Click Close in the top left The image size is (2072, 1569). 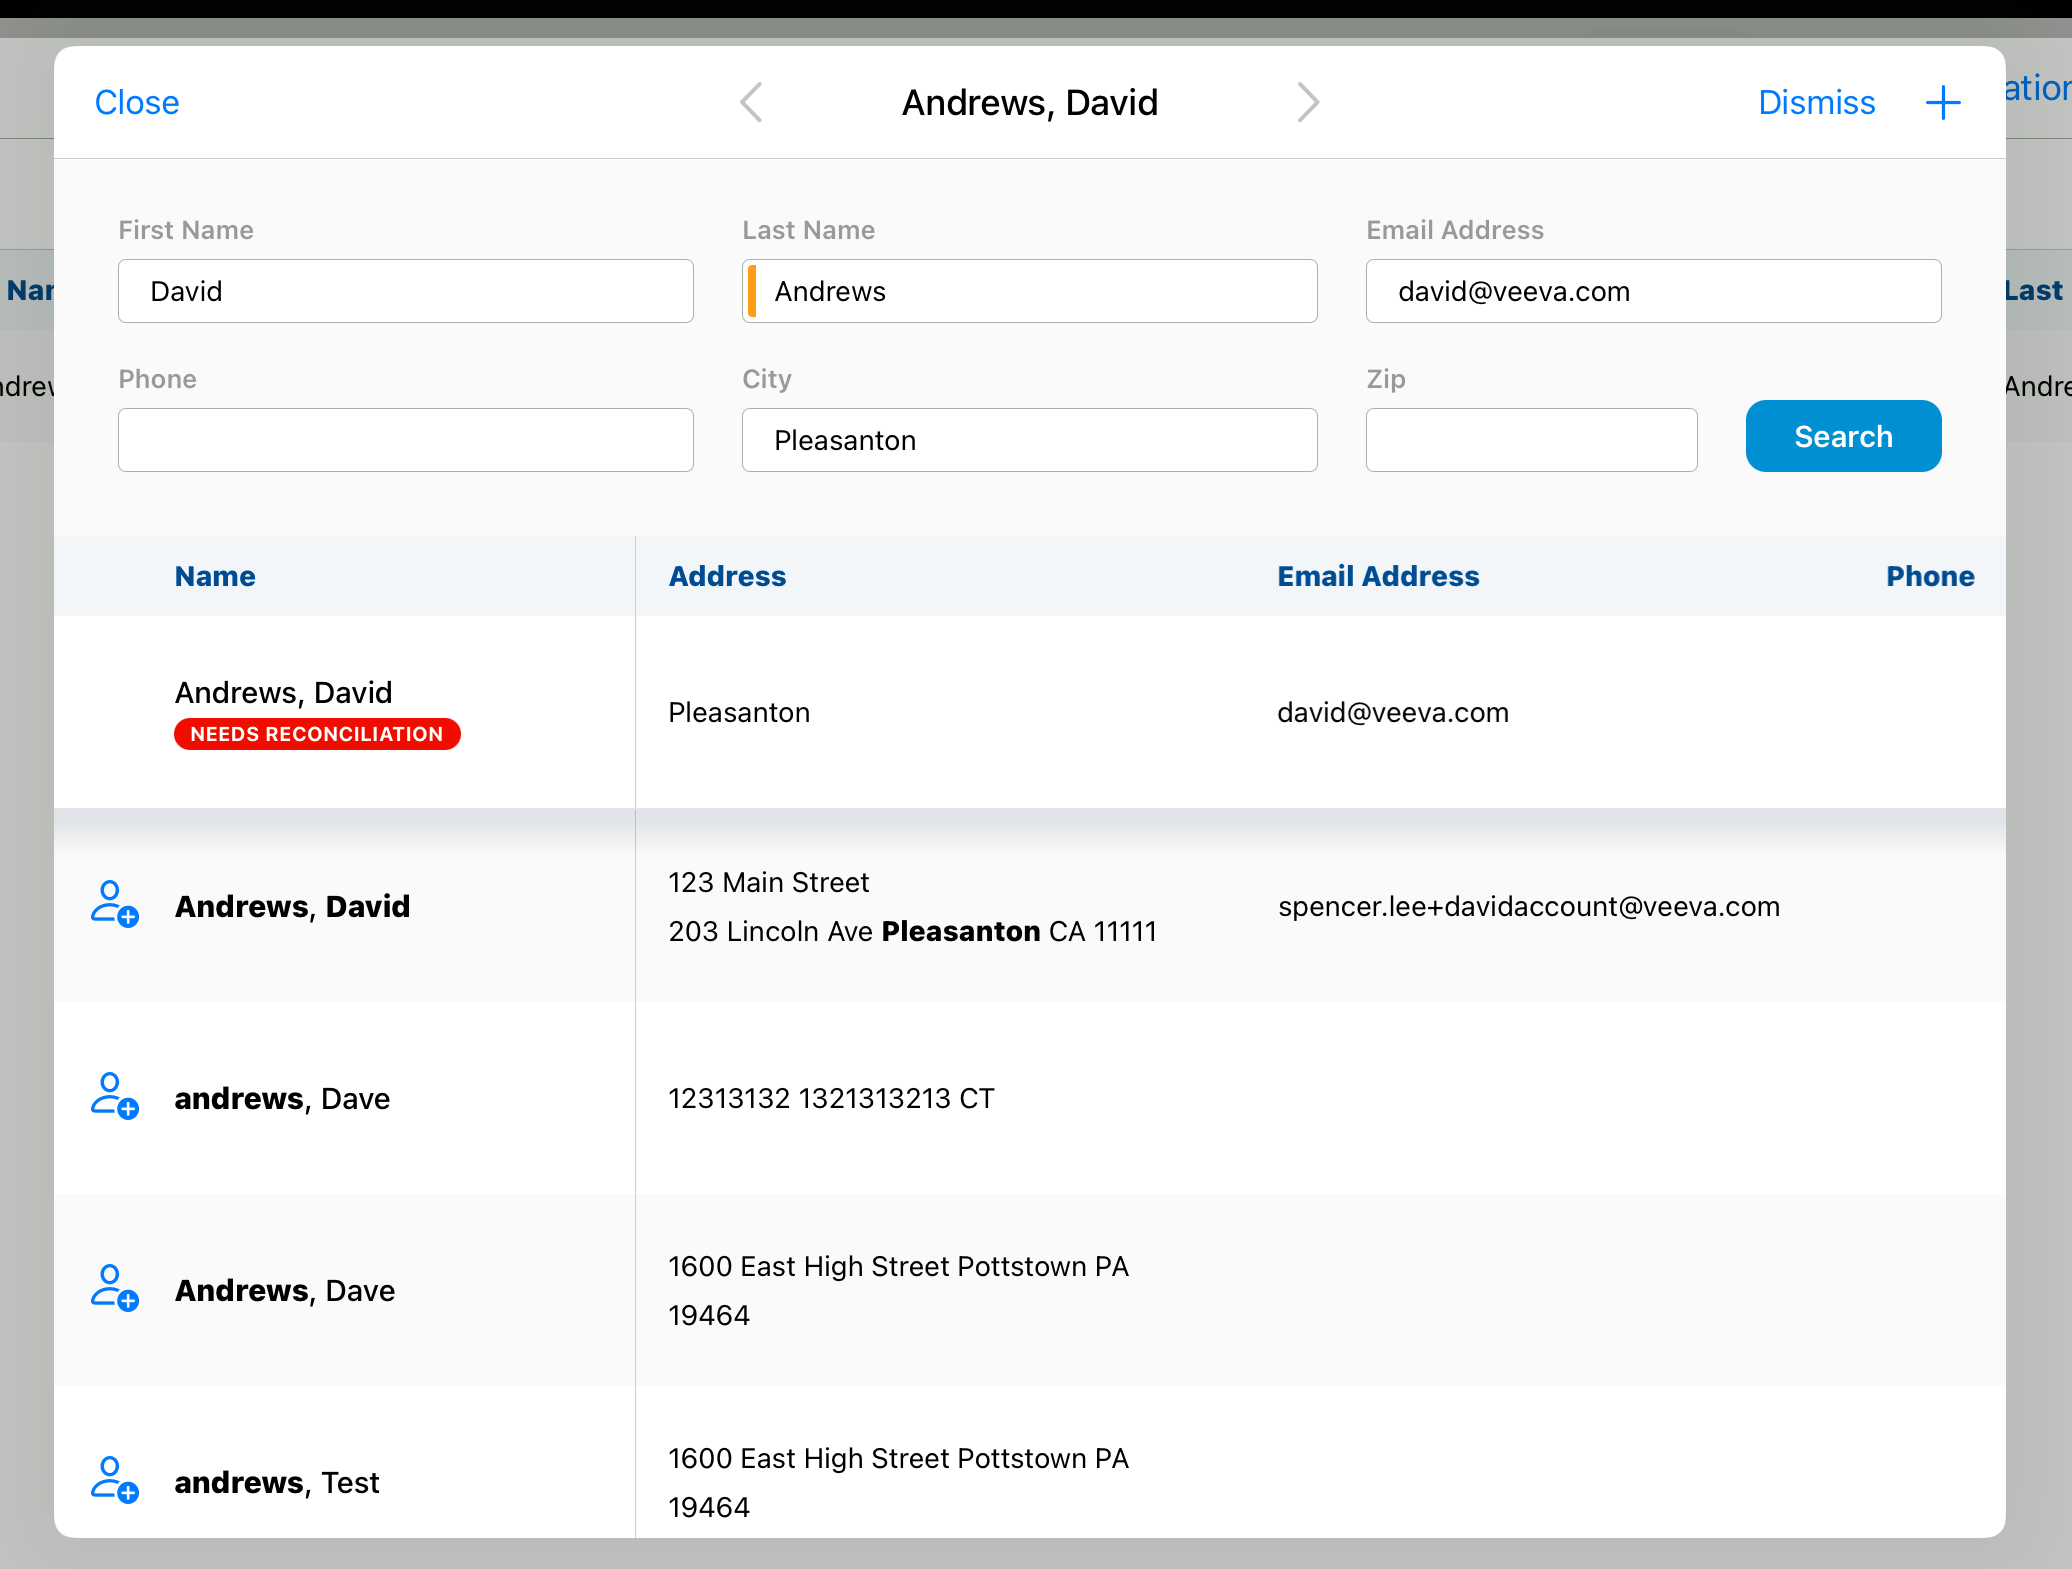point(137,102)
